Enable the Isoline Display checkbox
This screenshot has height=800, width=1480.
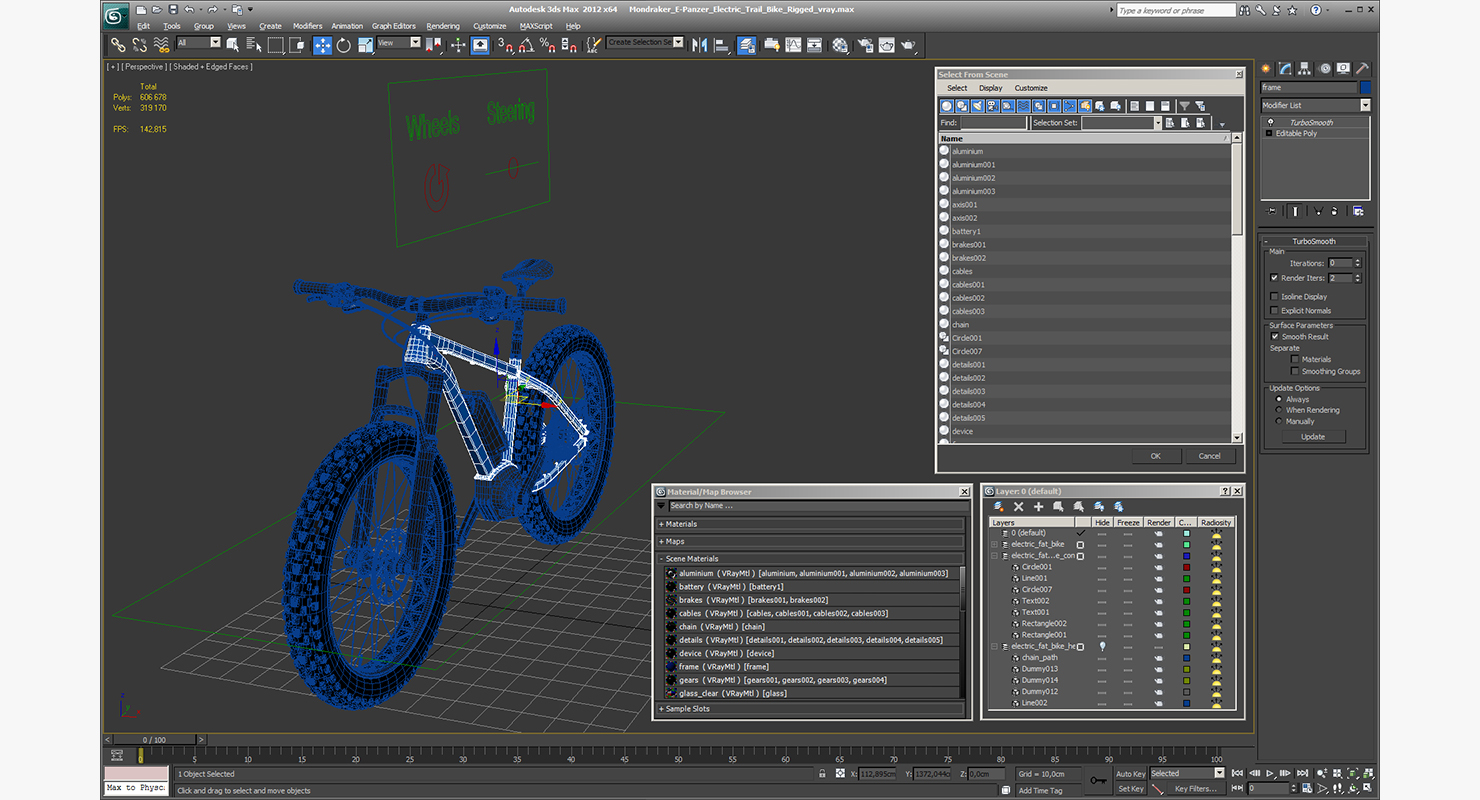click(x=1274, y=297)
